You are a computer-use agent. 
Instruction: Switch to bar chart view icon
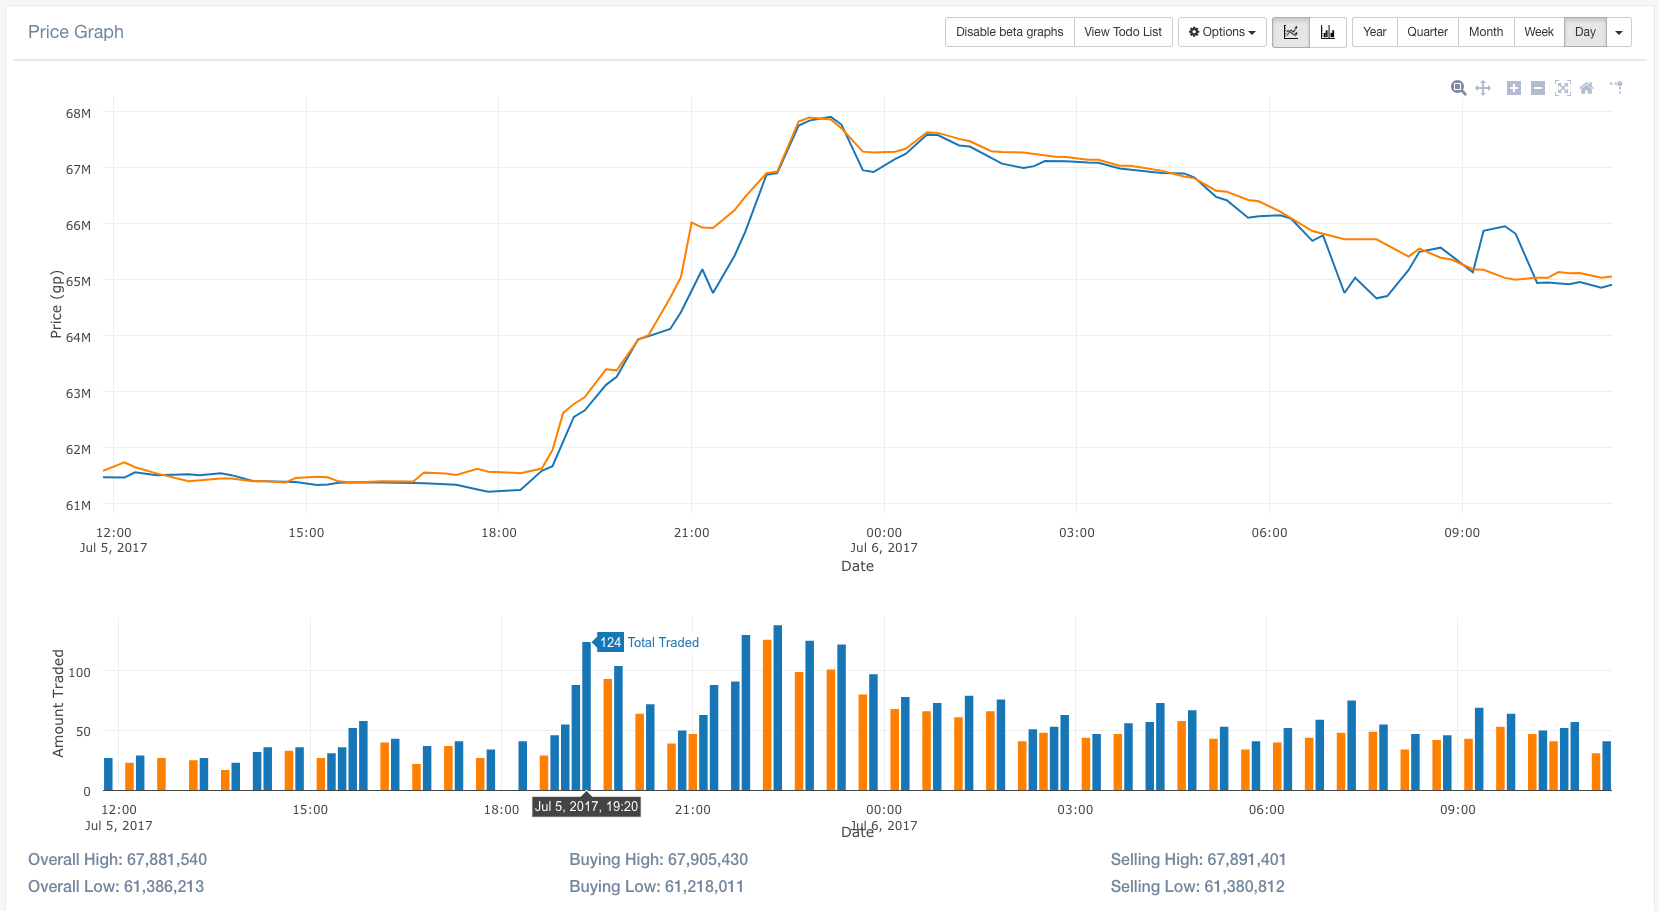point(1327,32)
